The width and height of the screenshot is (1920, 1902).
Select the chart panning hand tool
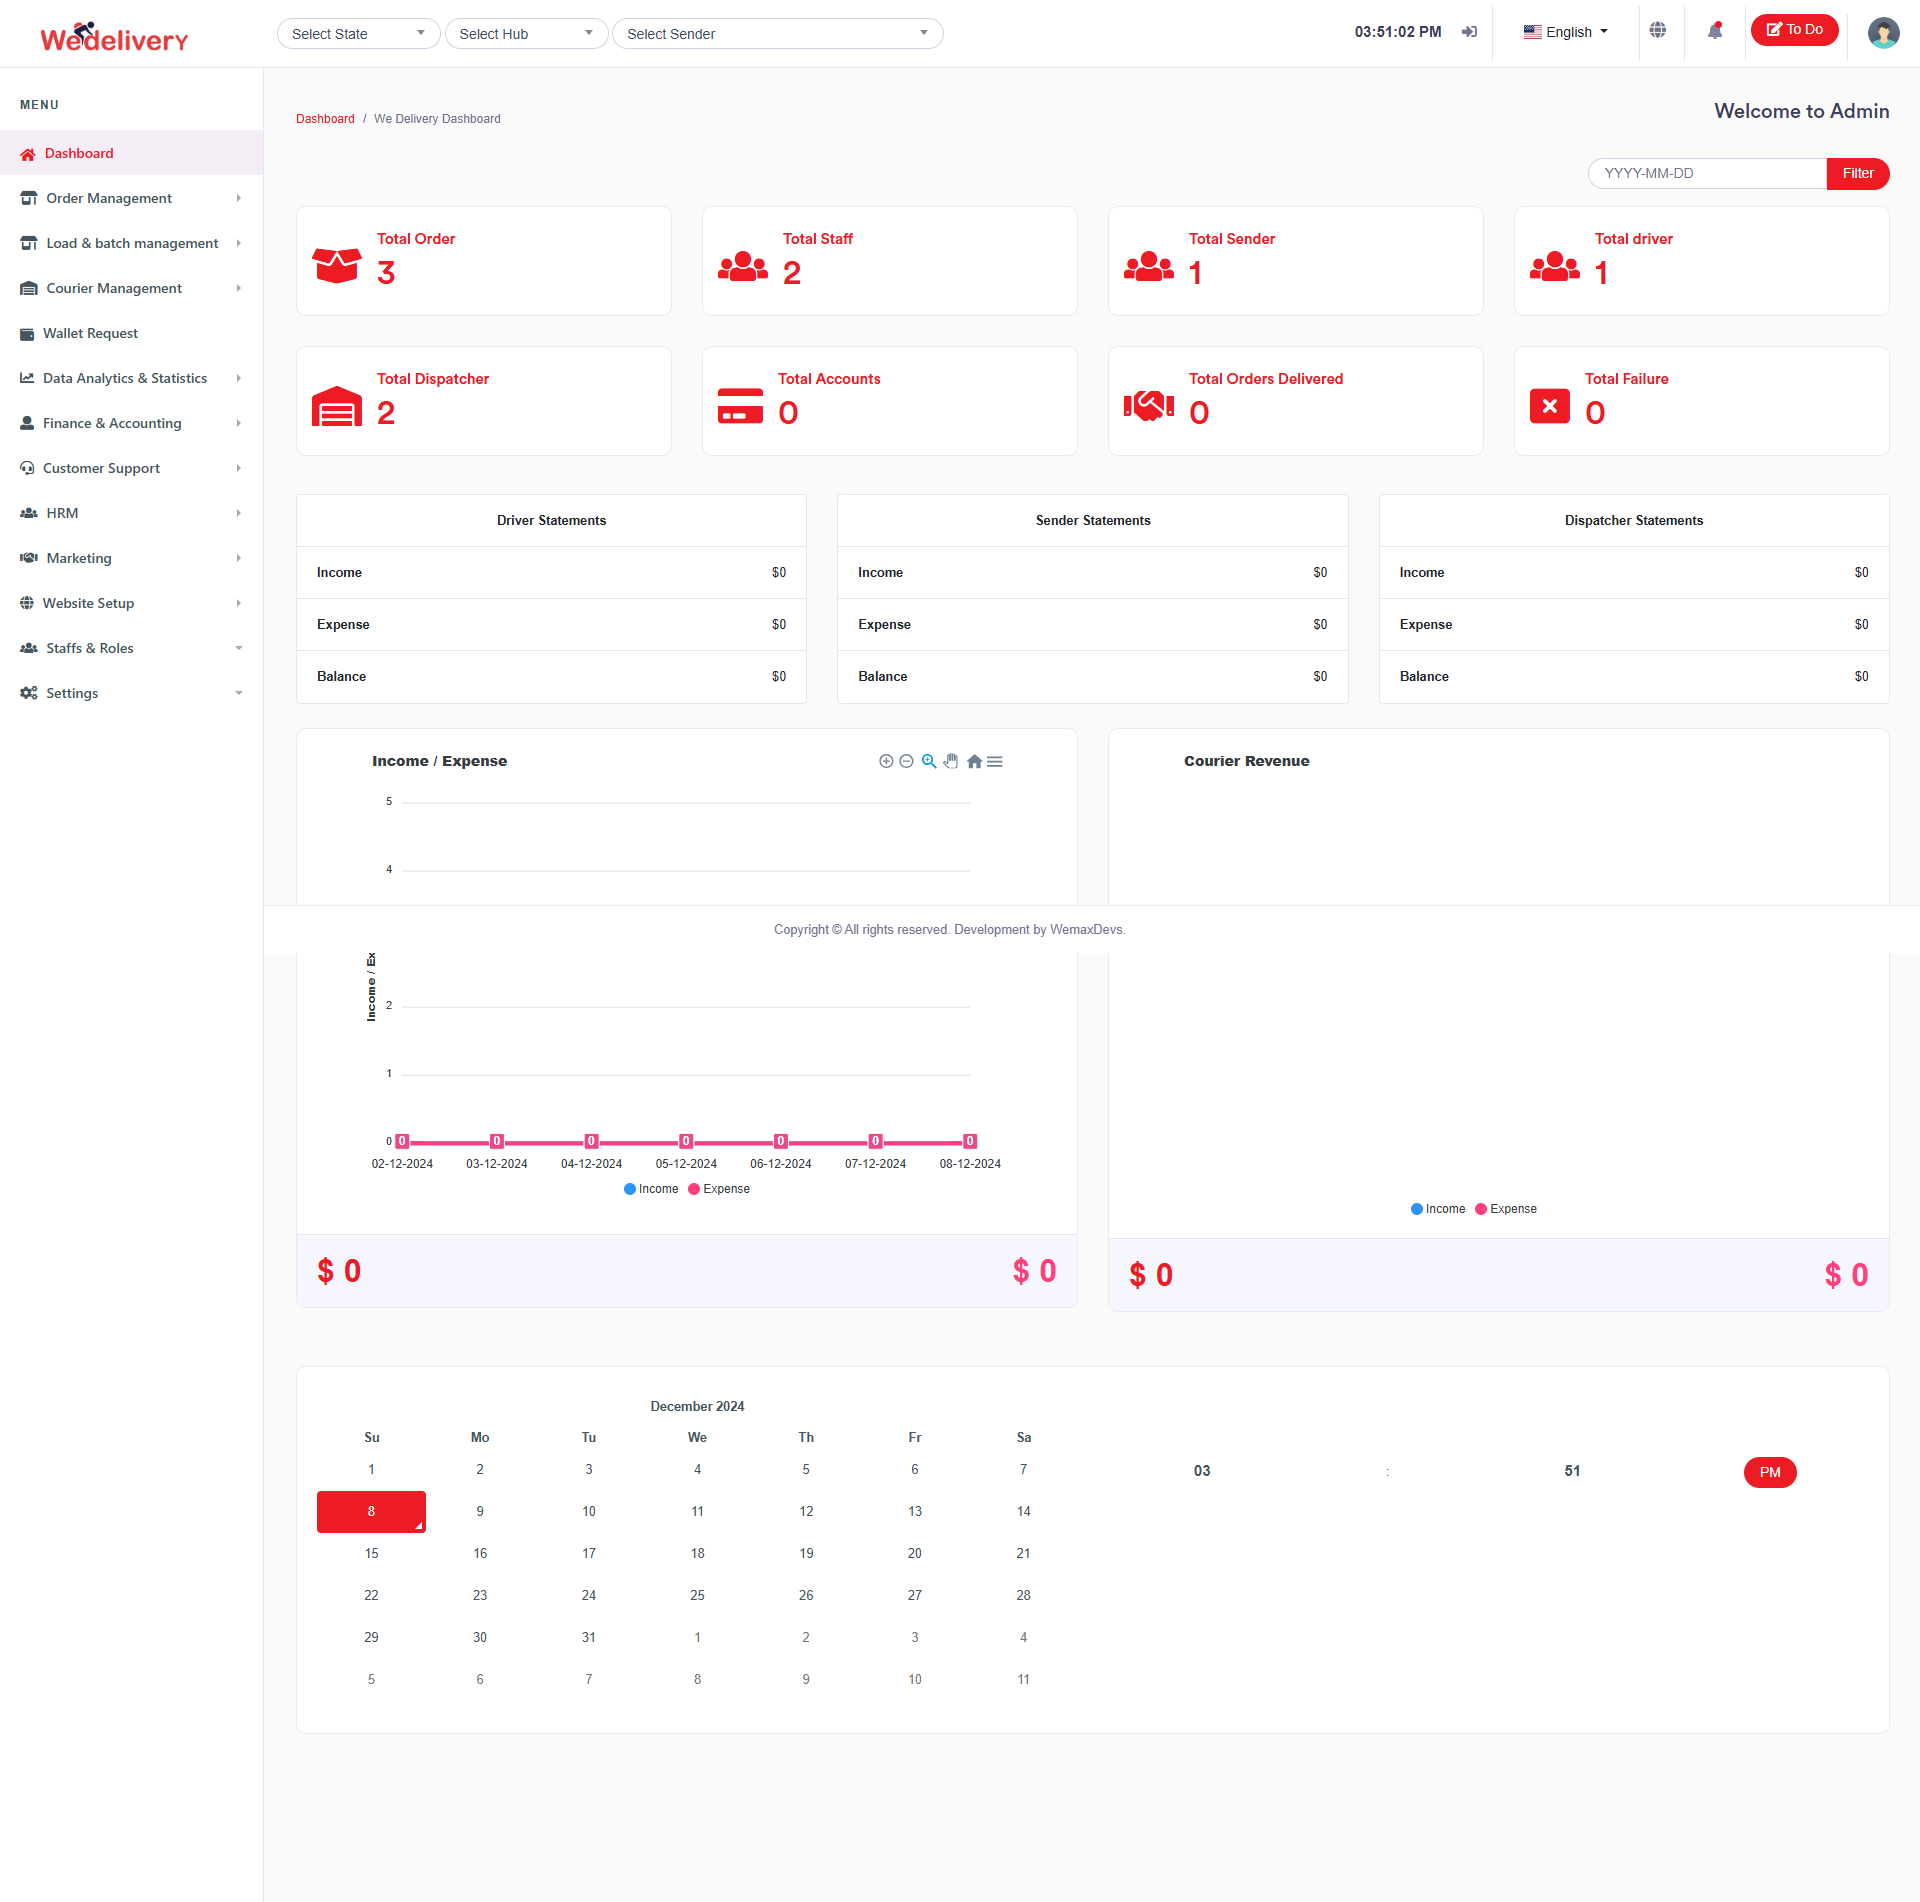[951, 761]
